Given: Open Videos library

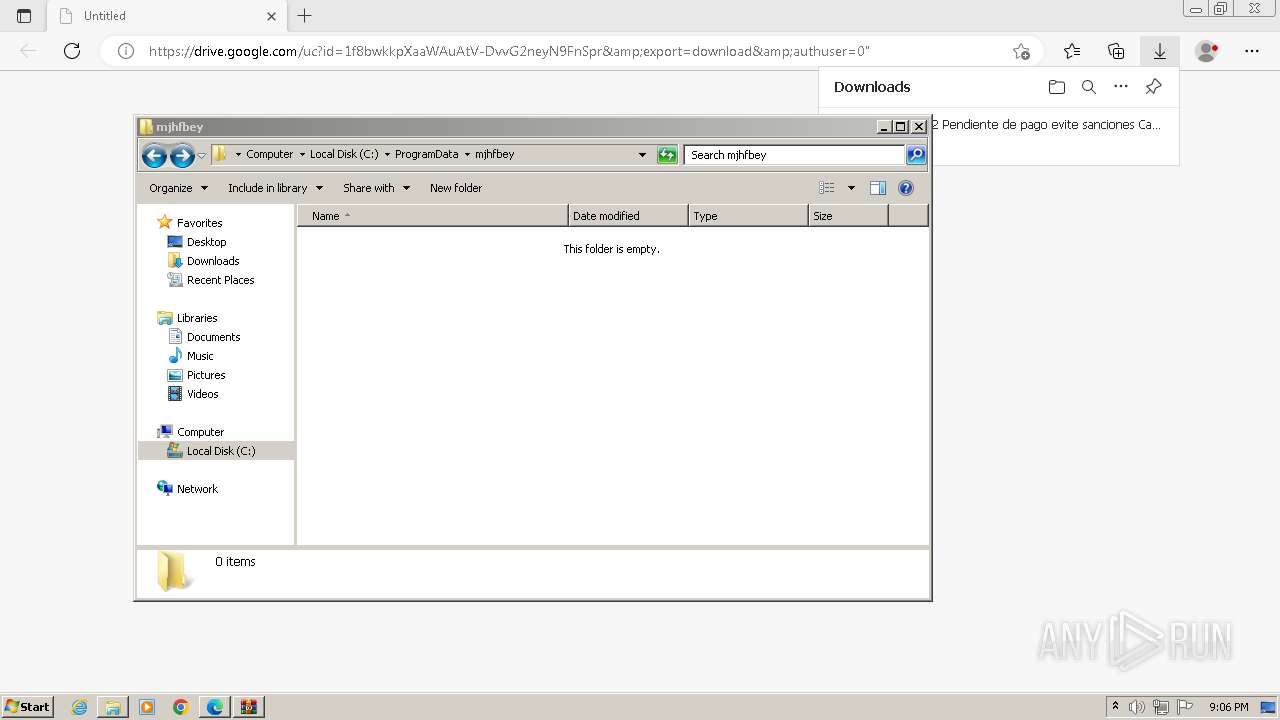Looking at the screenshot, I should [202, 394].
